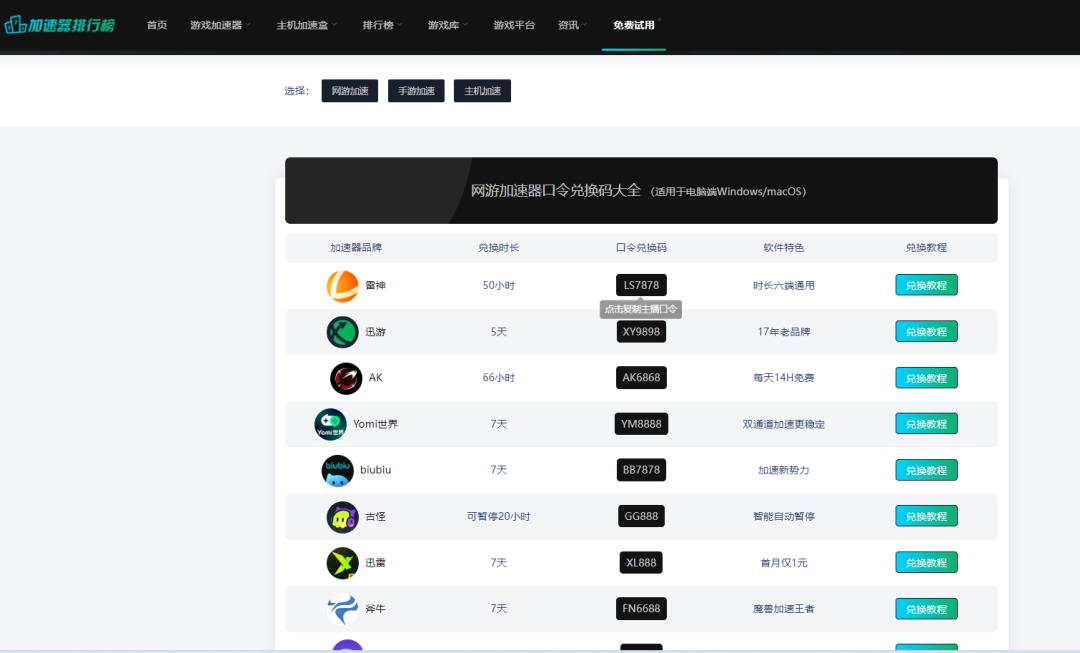Click the AK accelerator brand icon

point(346,378)
